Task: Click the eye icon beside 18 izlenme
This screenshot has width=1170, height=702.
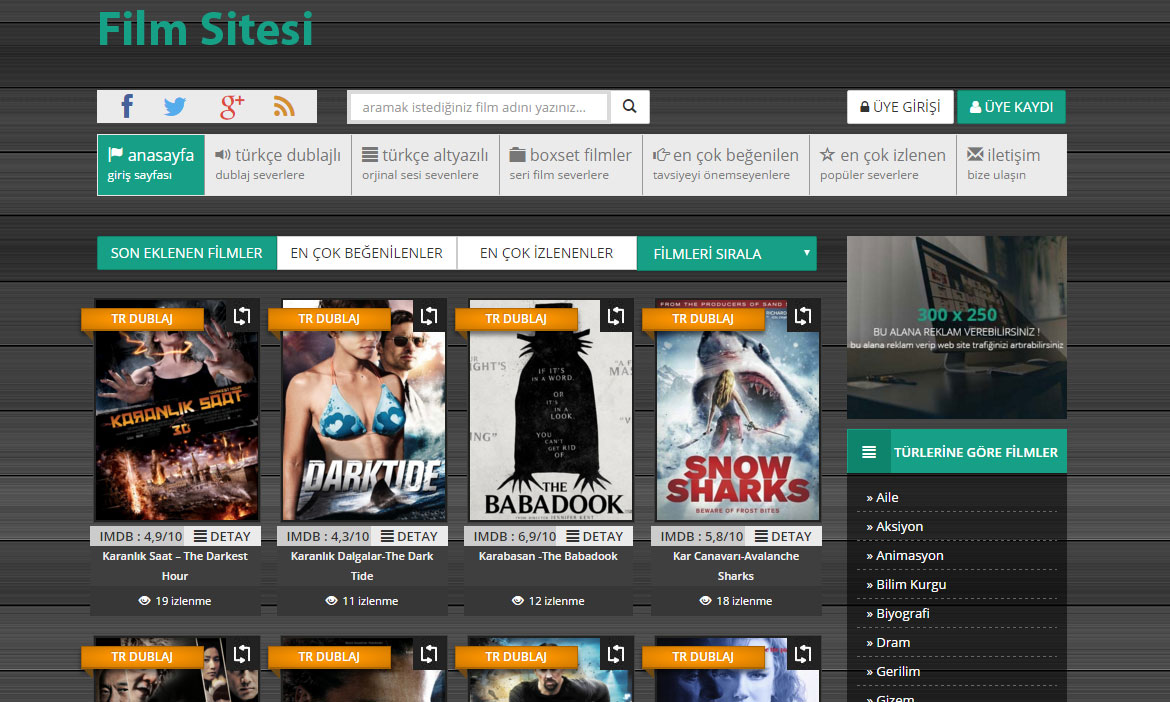Action: (x=705, y=601)
